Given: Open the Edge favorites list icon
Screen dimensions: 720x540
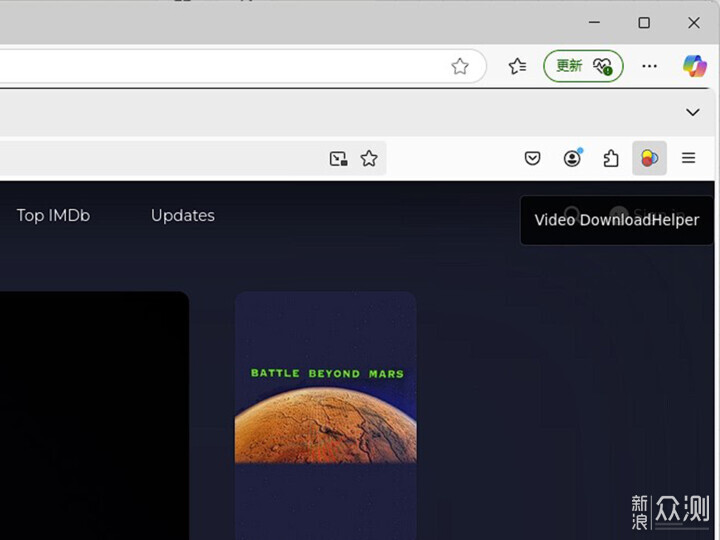Looking at the screenshot, I should tap(518, 66).
